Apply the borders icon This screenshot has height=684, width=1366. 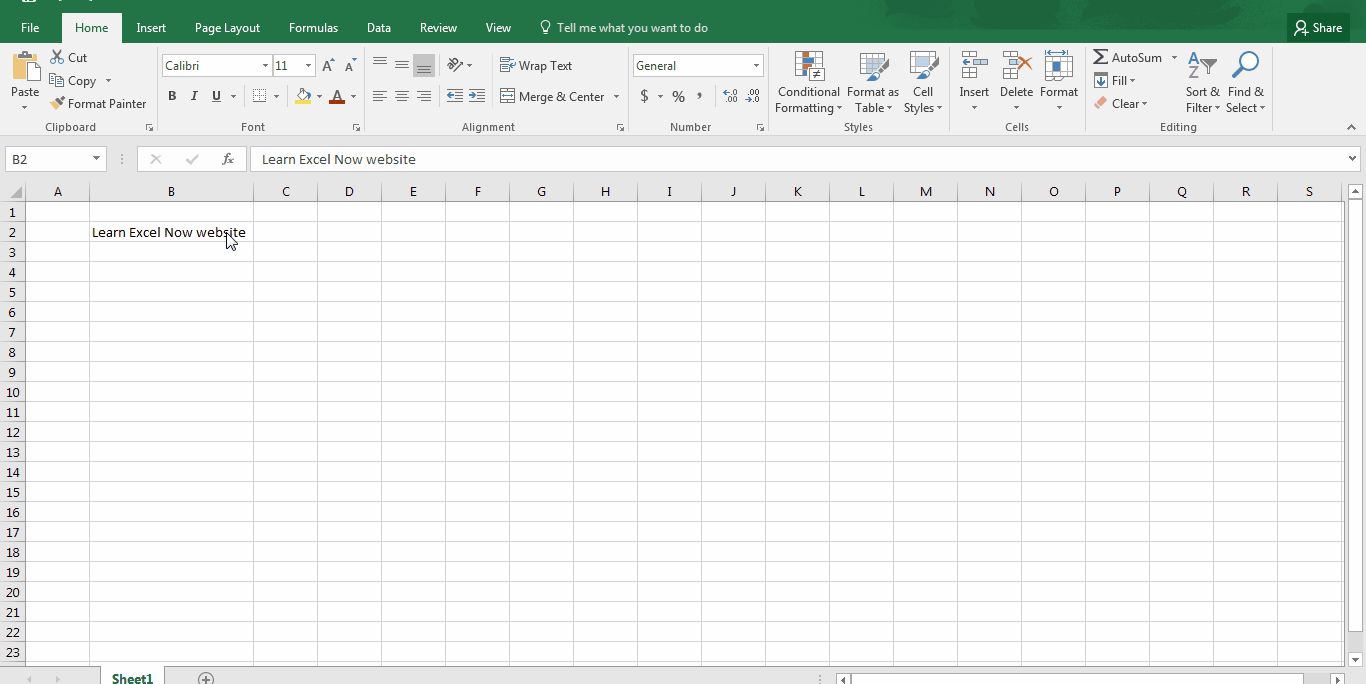[260, 96]
